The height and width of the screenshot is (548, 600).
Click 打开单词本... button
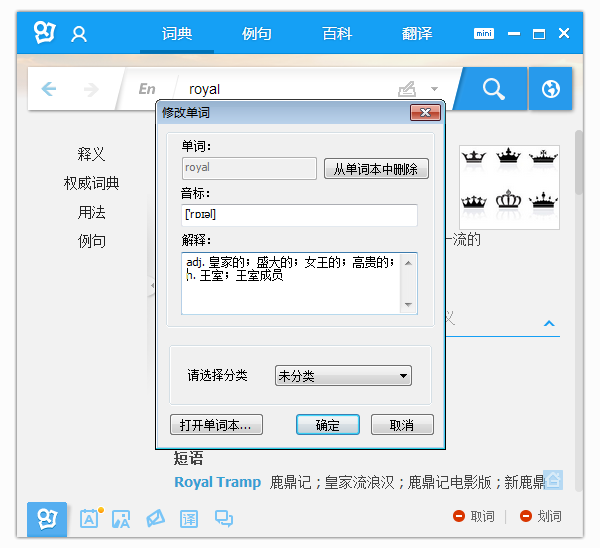216,425
